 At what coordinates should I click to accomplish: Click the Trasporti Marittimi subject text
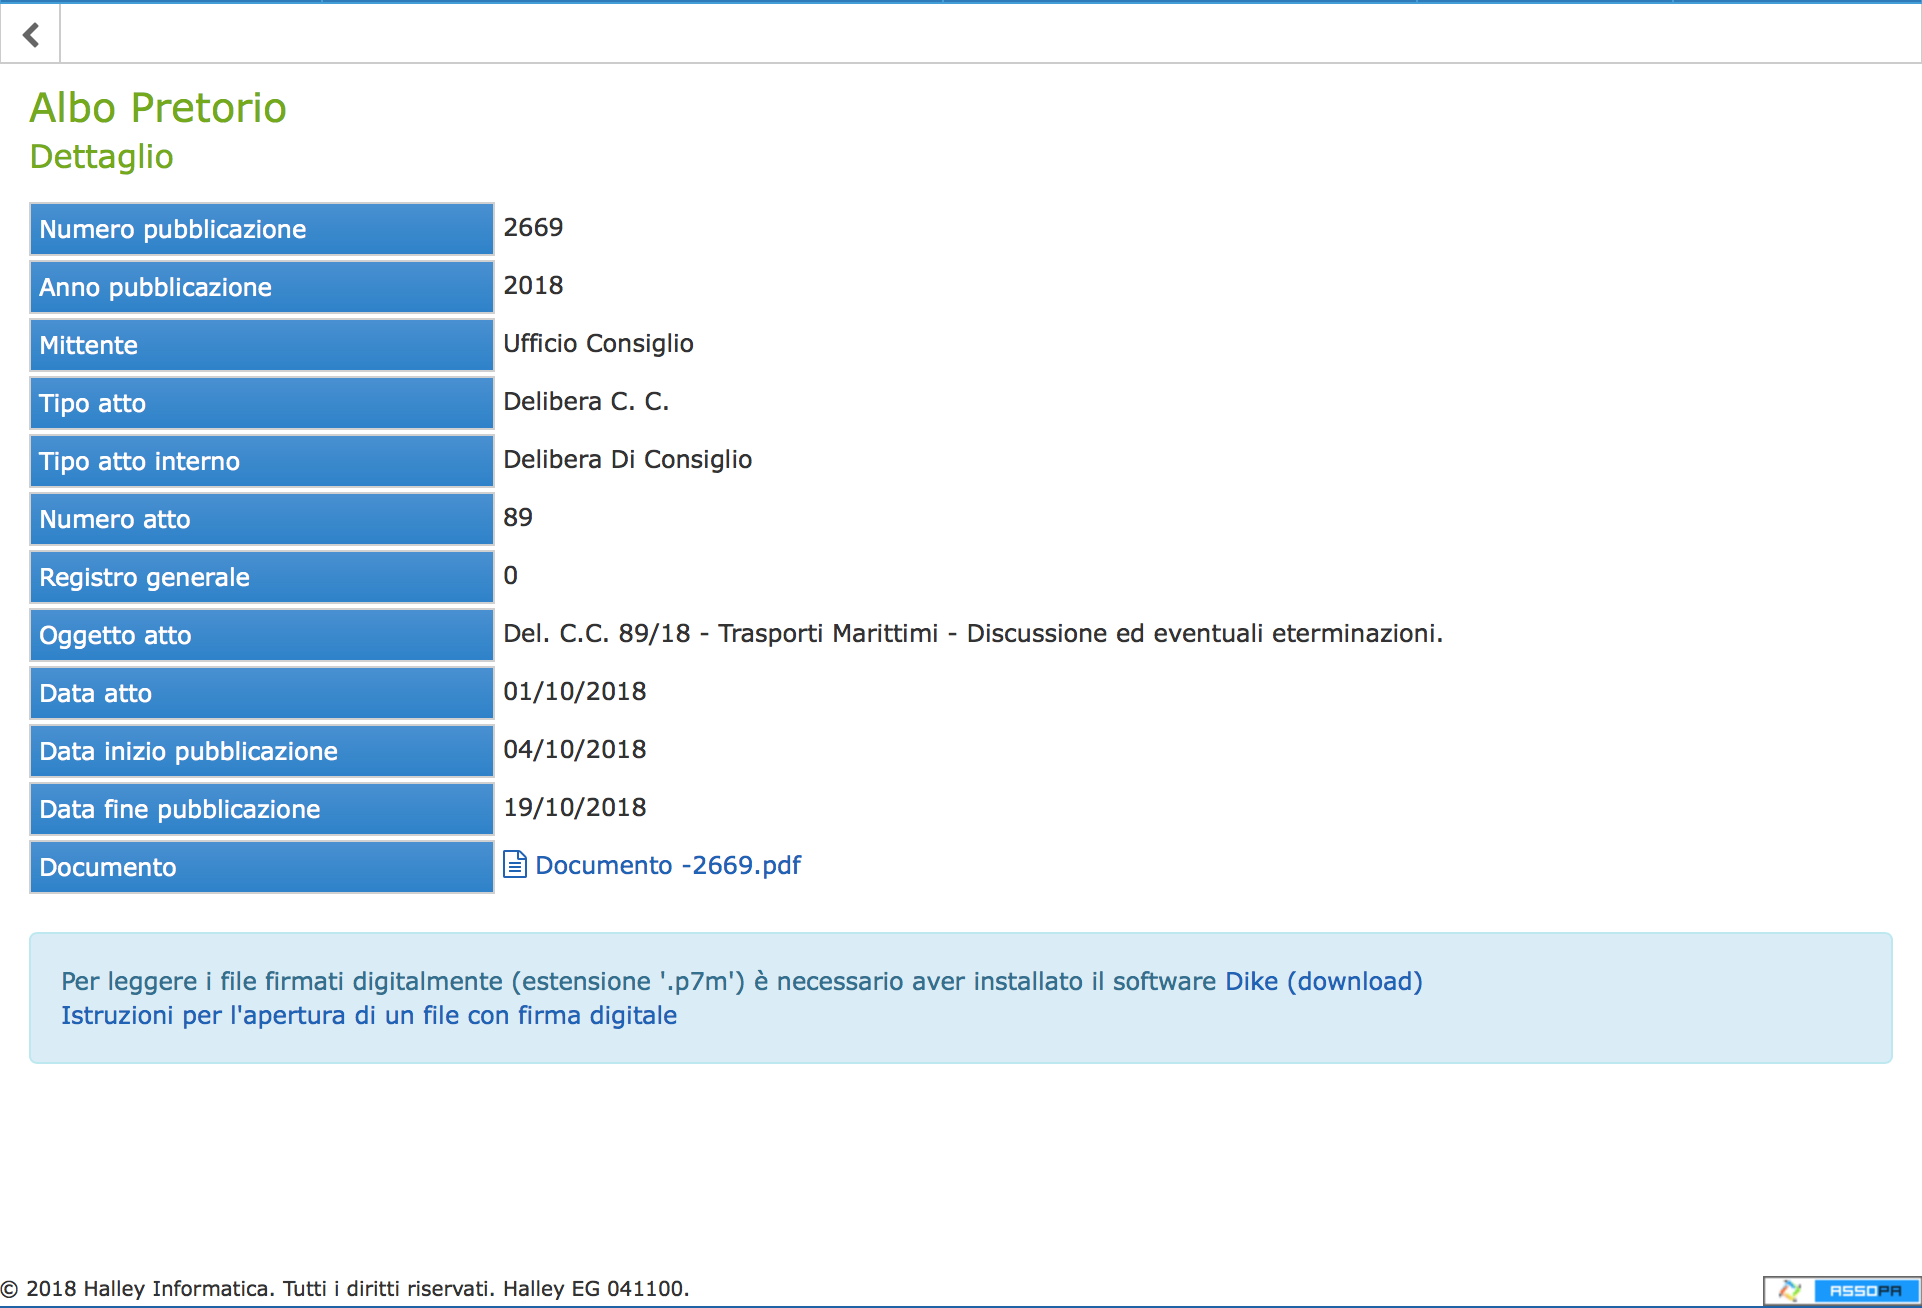point(973,633)
